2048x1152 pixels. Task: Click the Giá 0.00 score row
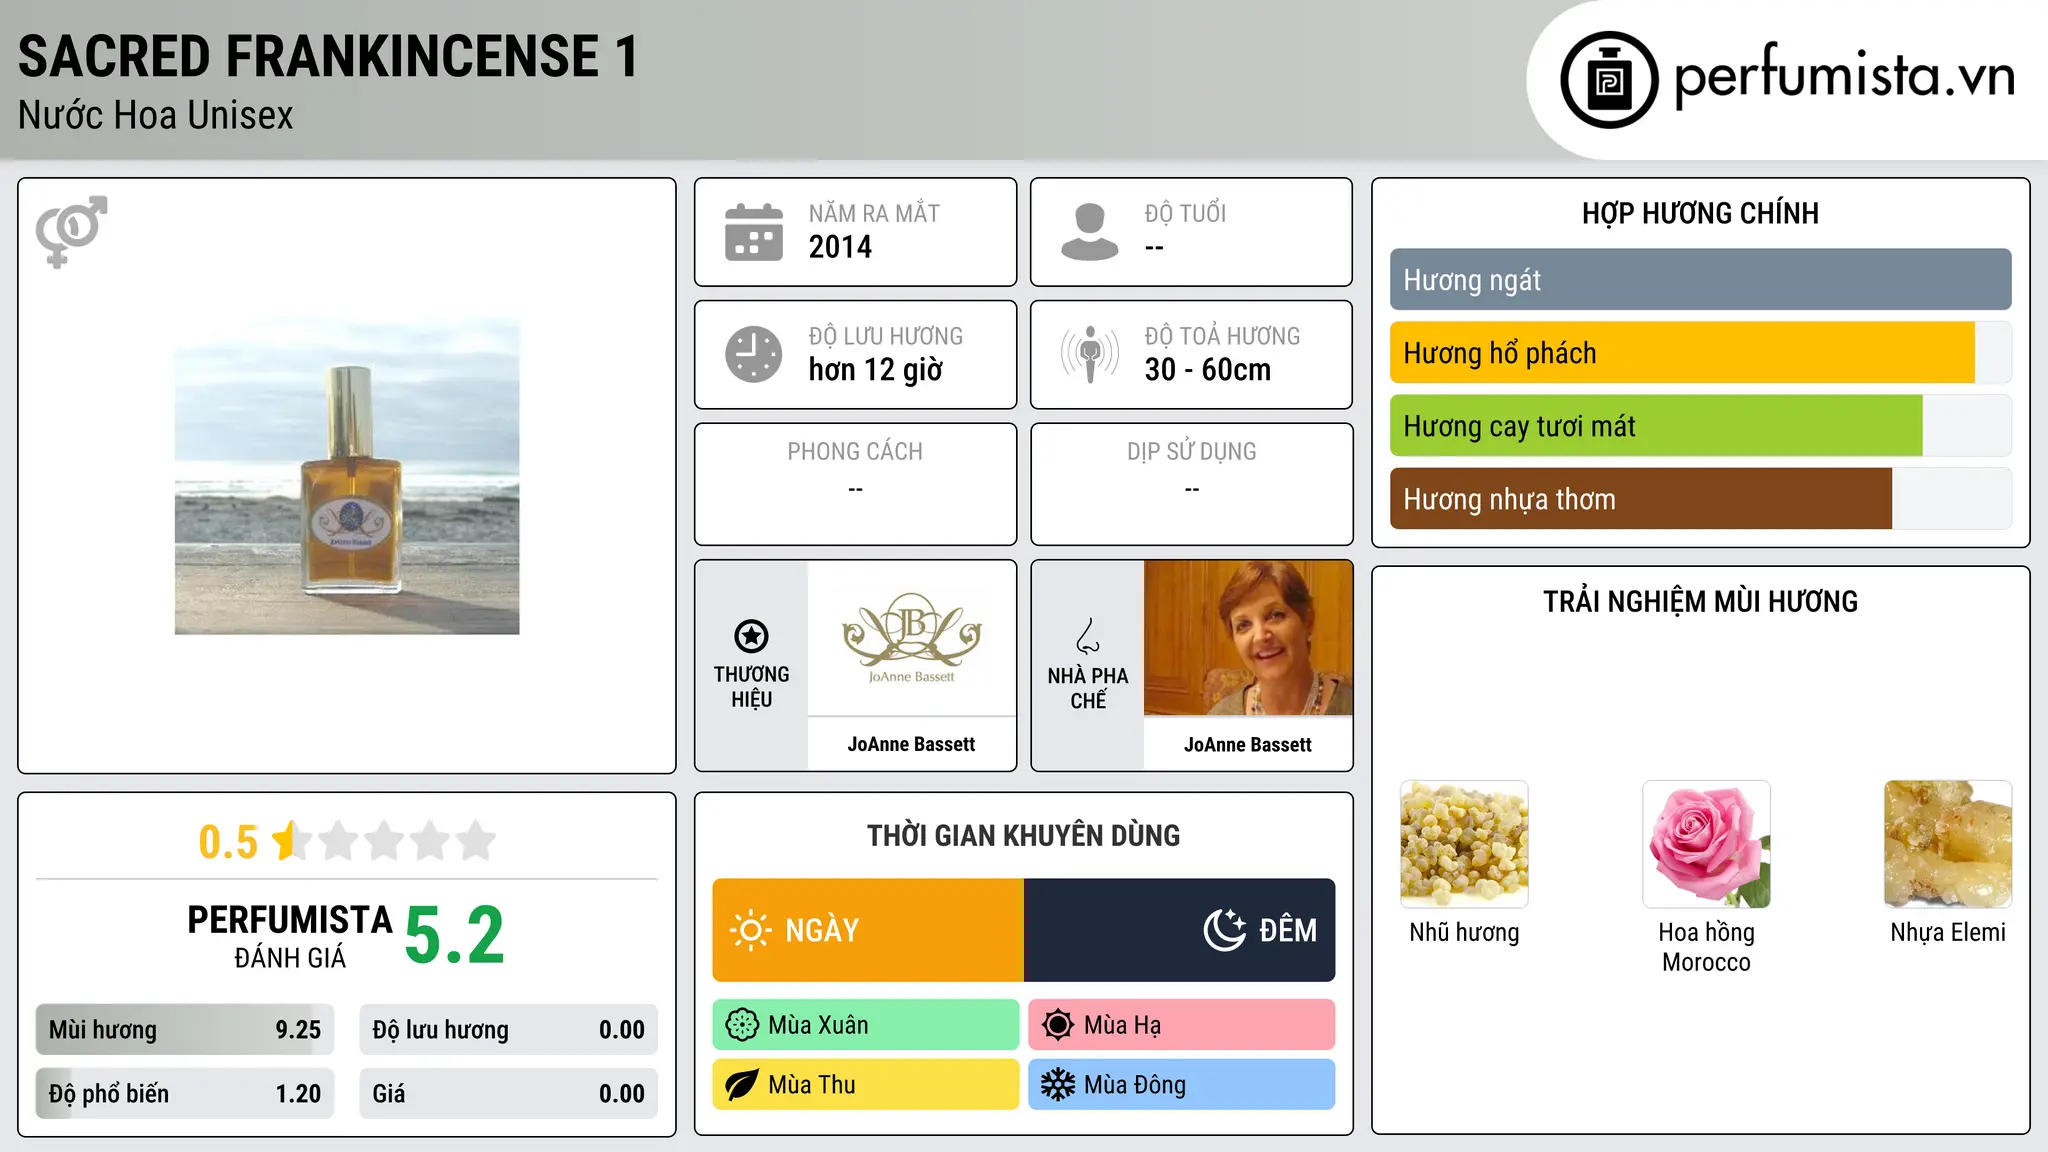pyautogui.click(x=508, y=1094)
